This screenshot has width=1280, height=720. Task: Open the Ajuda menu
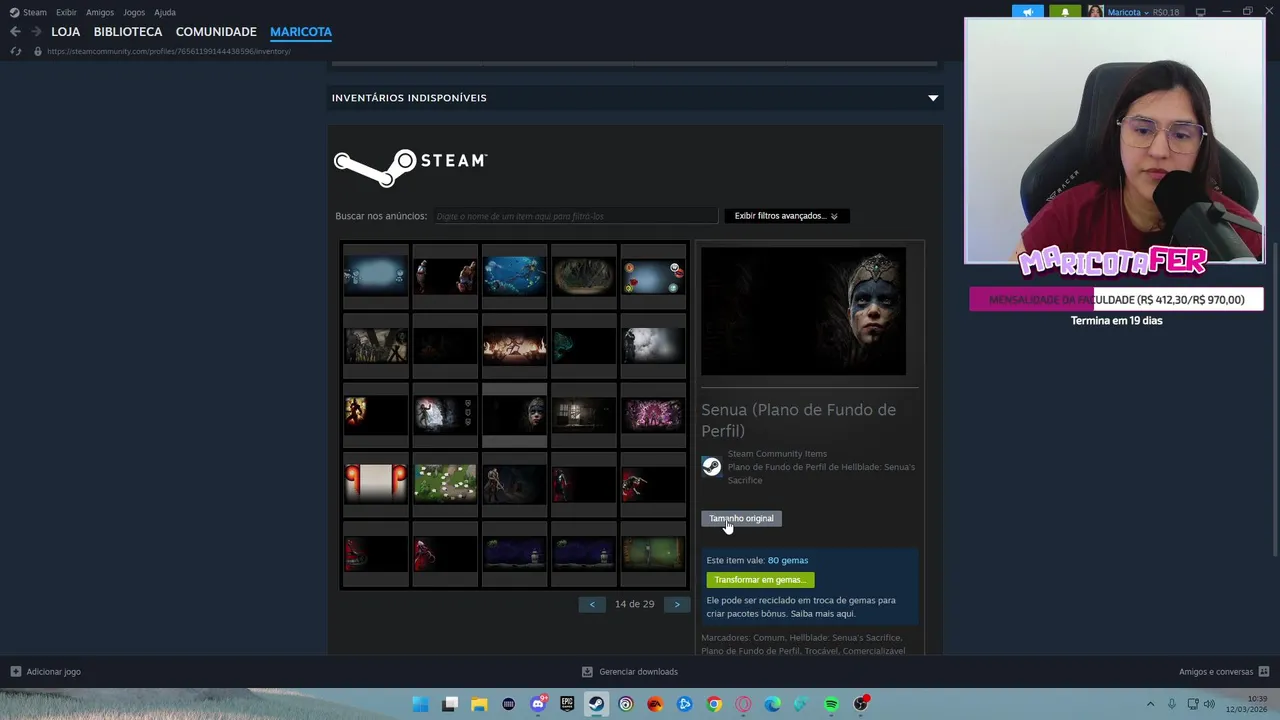pos(165,12)
